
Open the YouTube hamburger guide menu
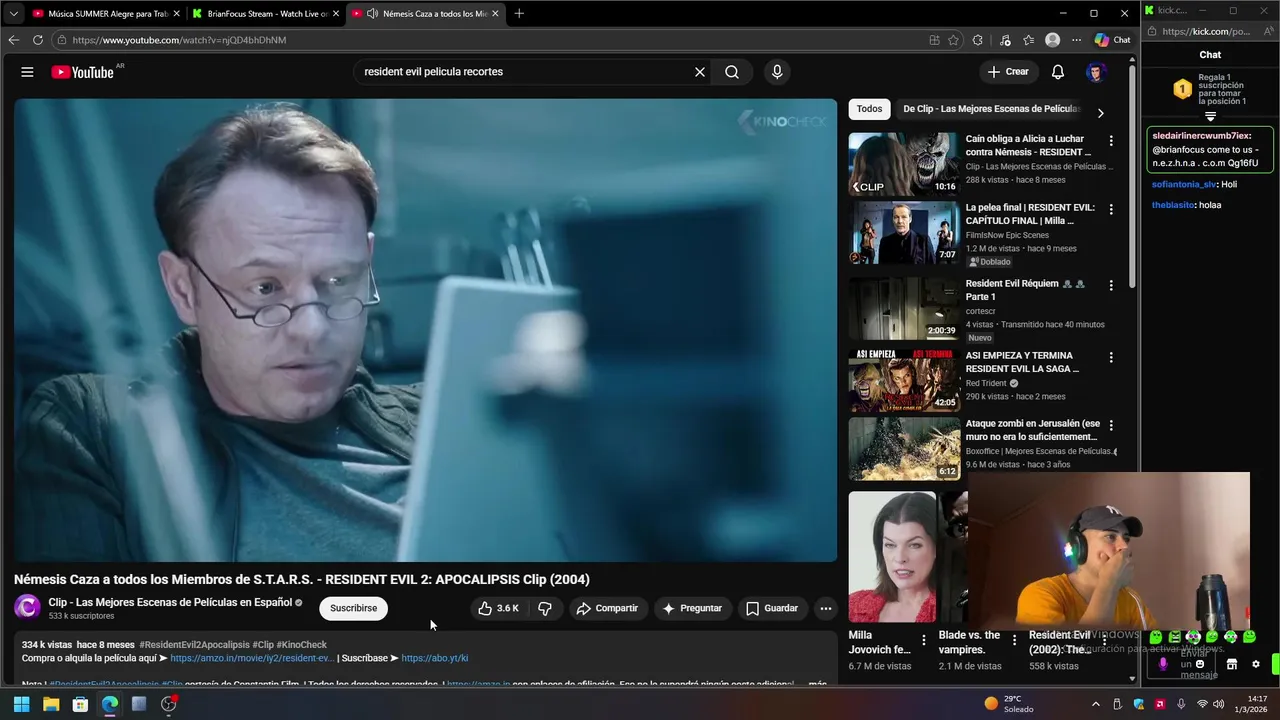(27, 72)
